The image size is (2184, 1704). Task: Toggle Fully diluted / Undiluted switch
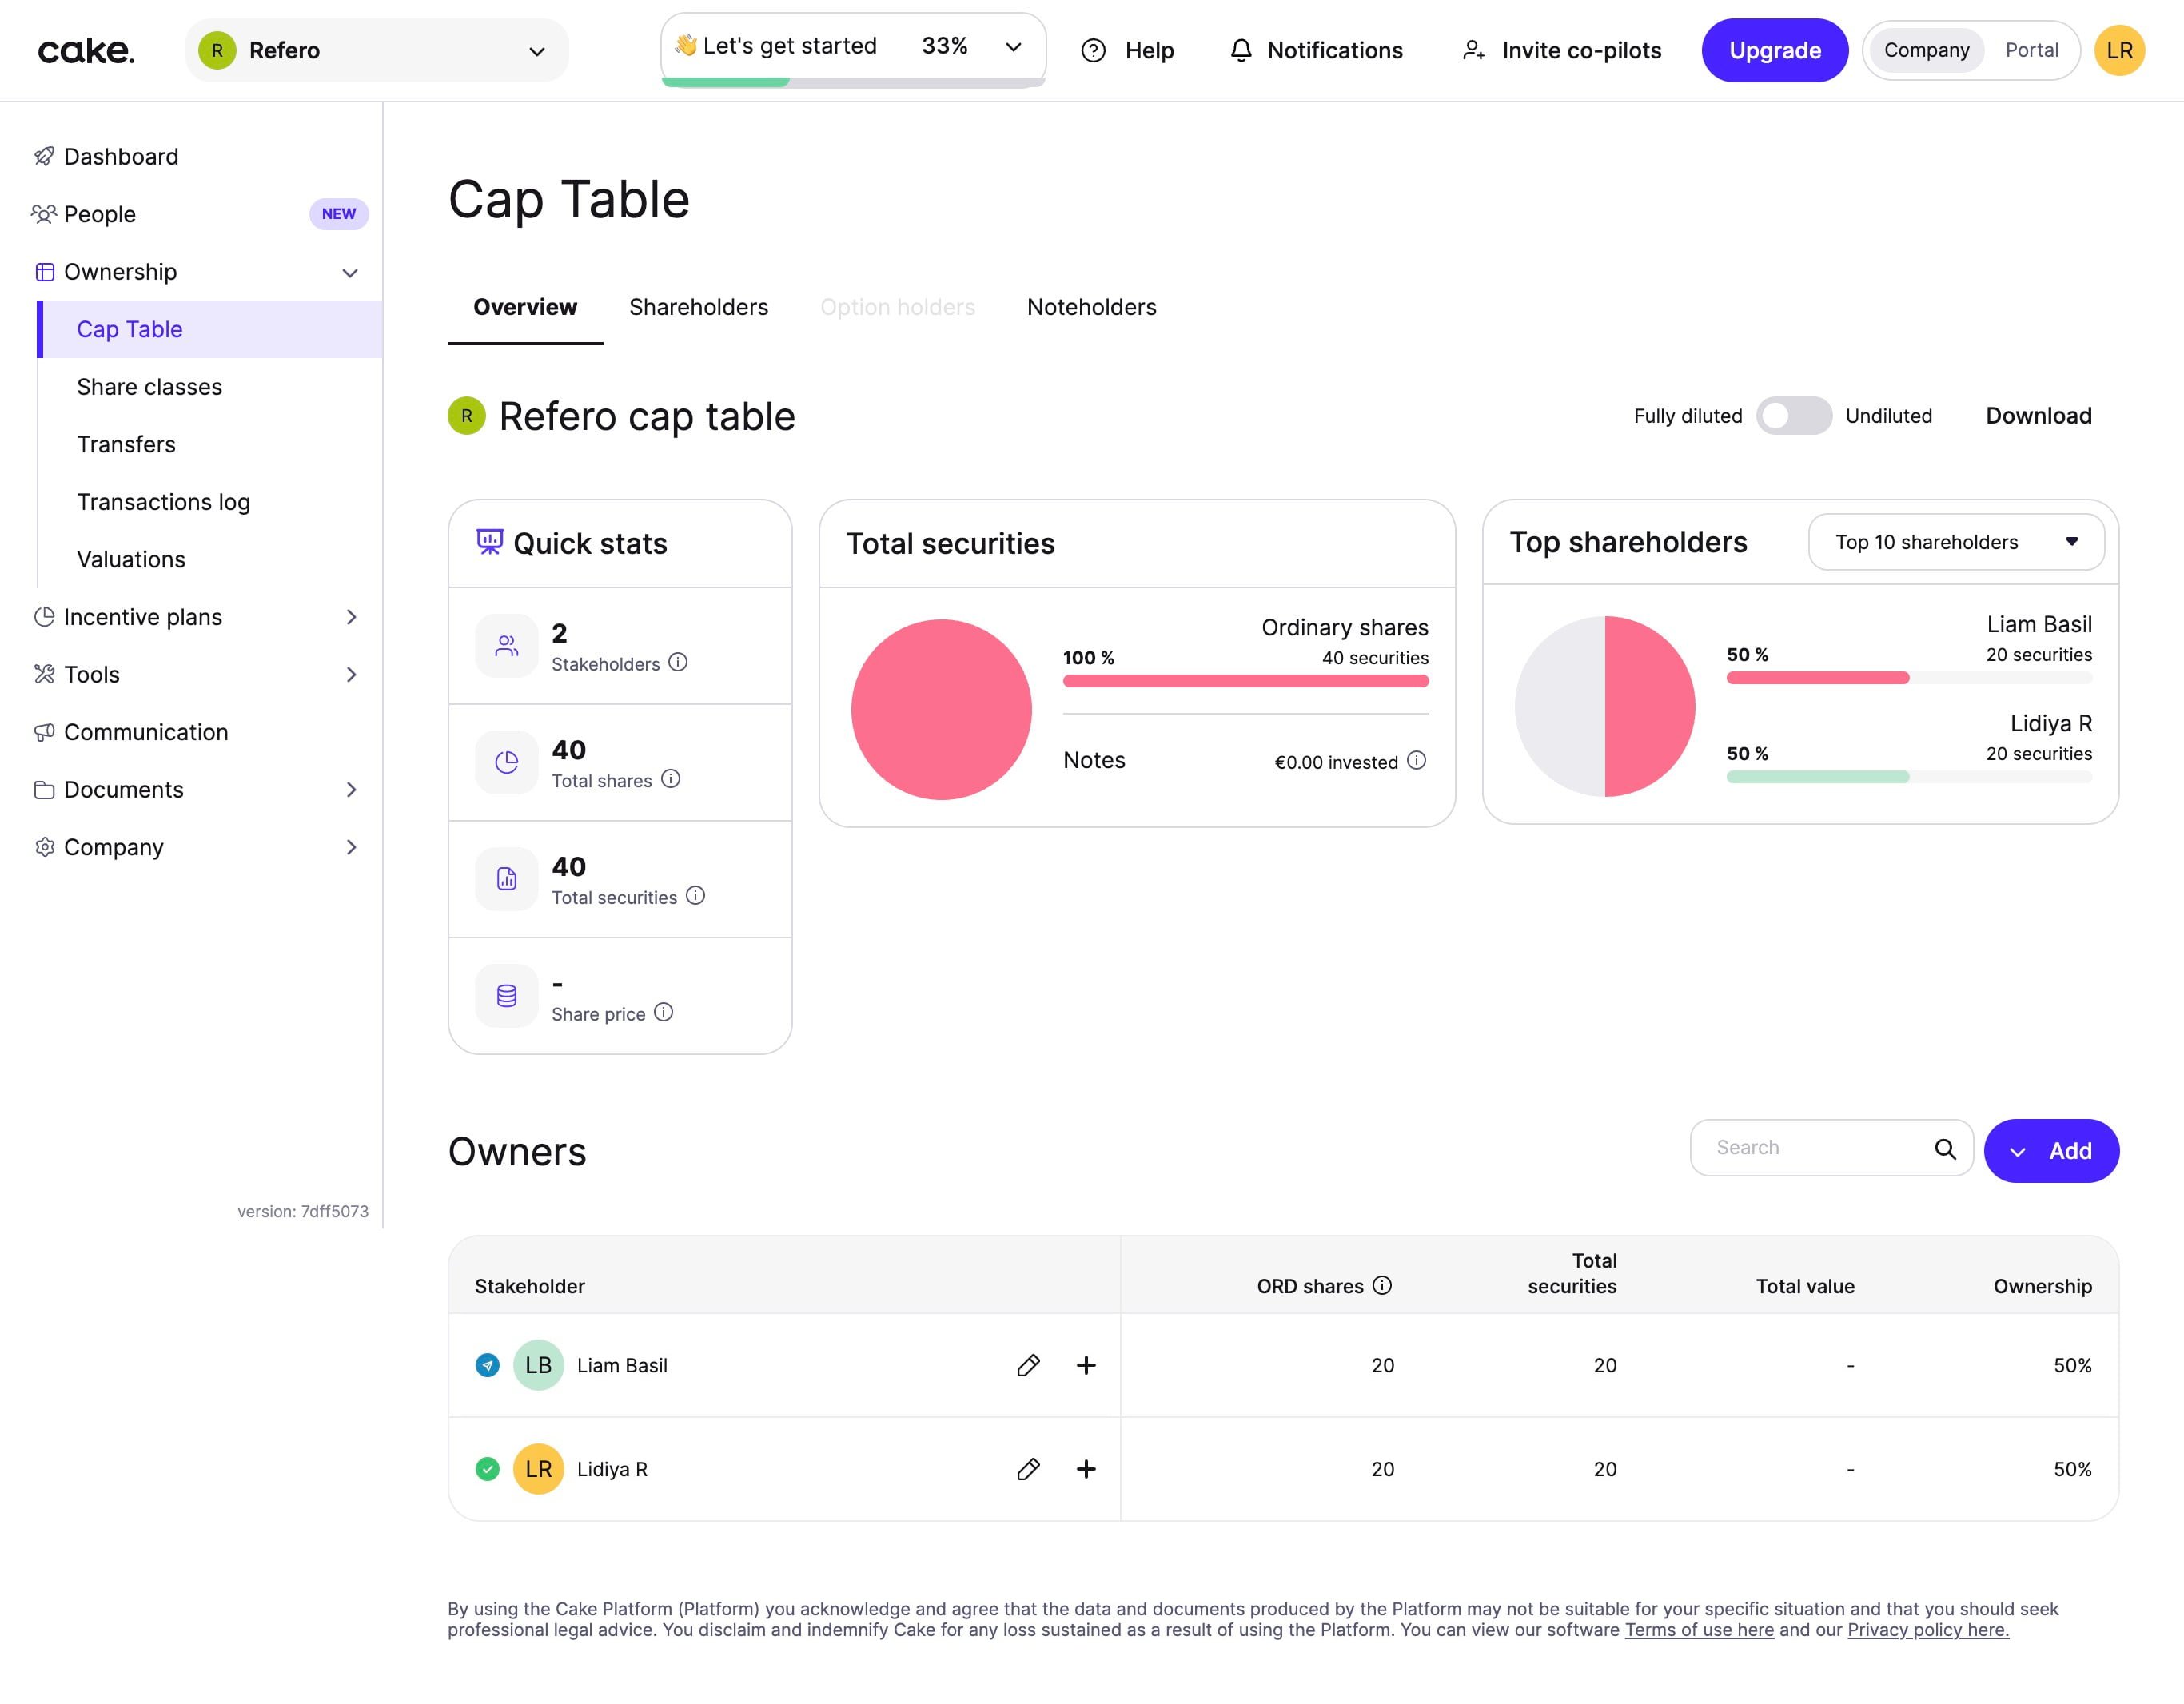click(1794, 416)
